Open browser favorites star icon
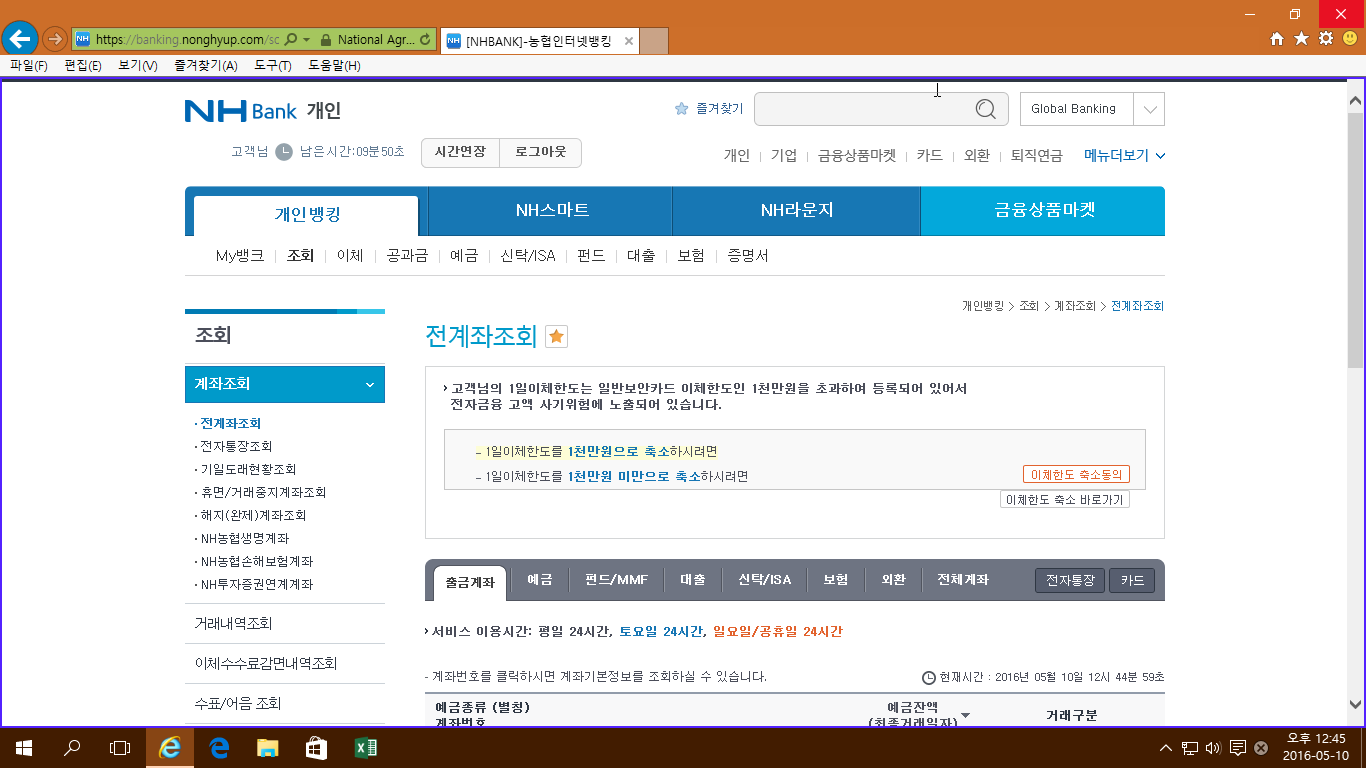 [1301, 39]
